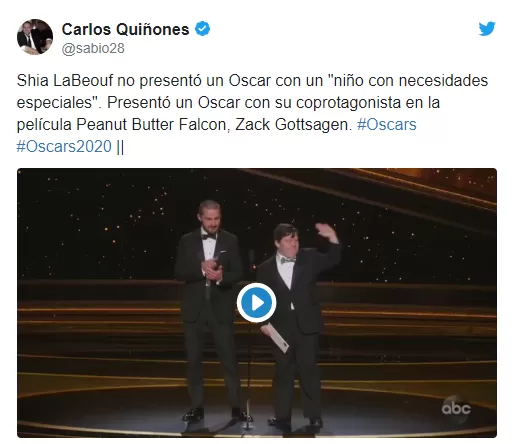The height and width of the screenshot is (444, 516).
Task: Click the envelope held in the video
Action: tap(274, 337)
